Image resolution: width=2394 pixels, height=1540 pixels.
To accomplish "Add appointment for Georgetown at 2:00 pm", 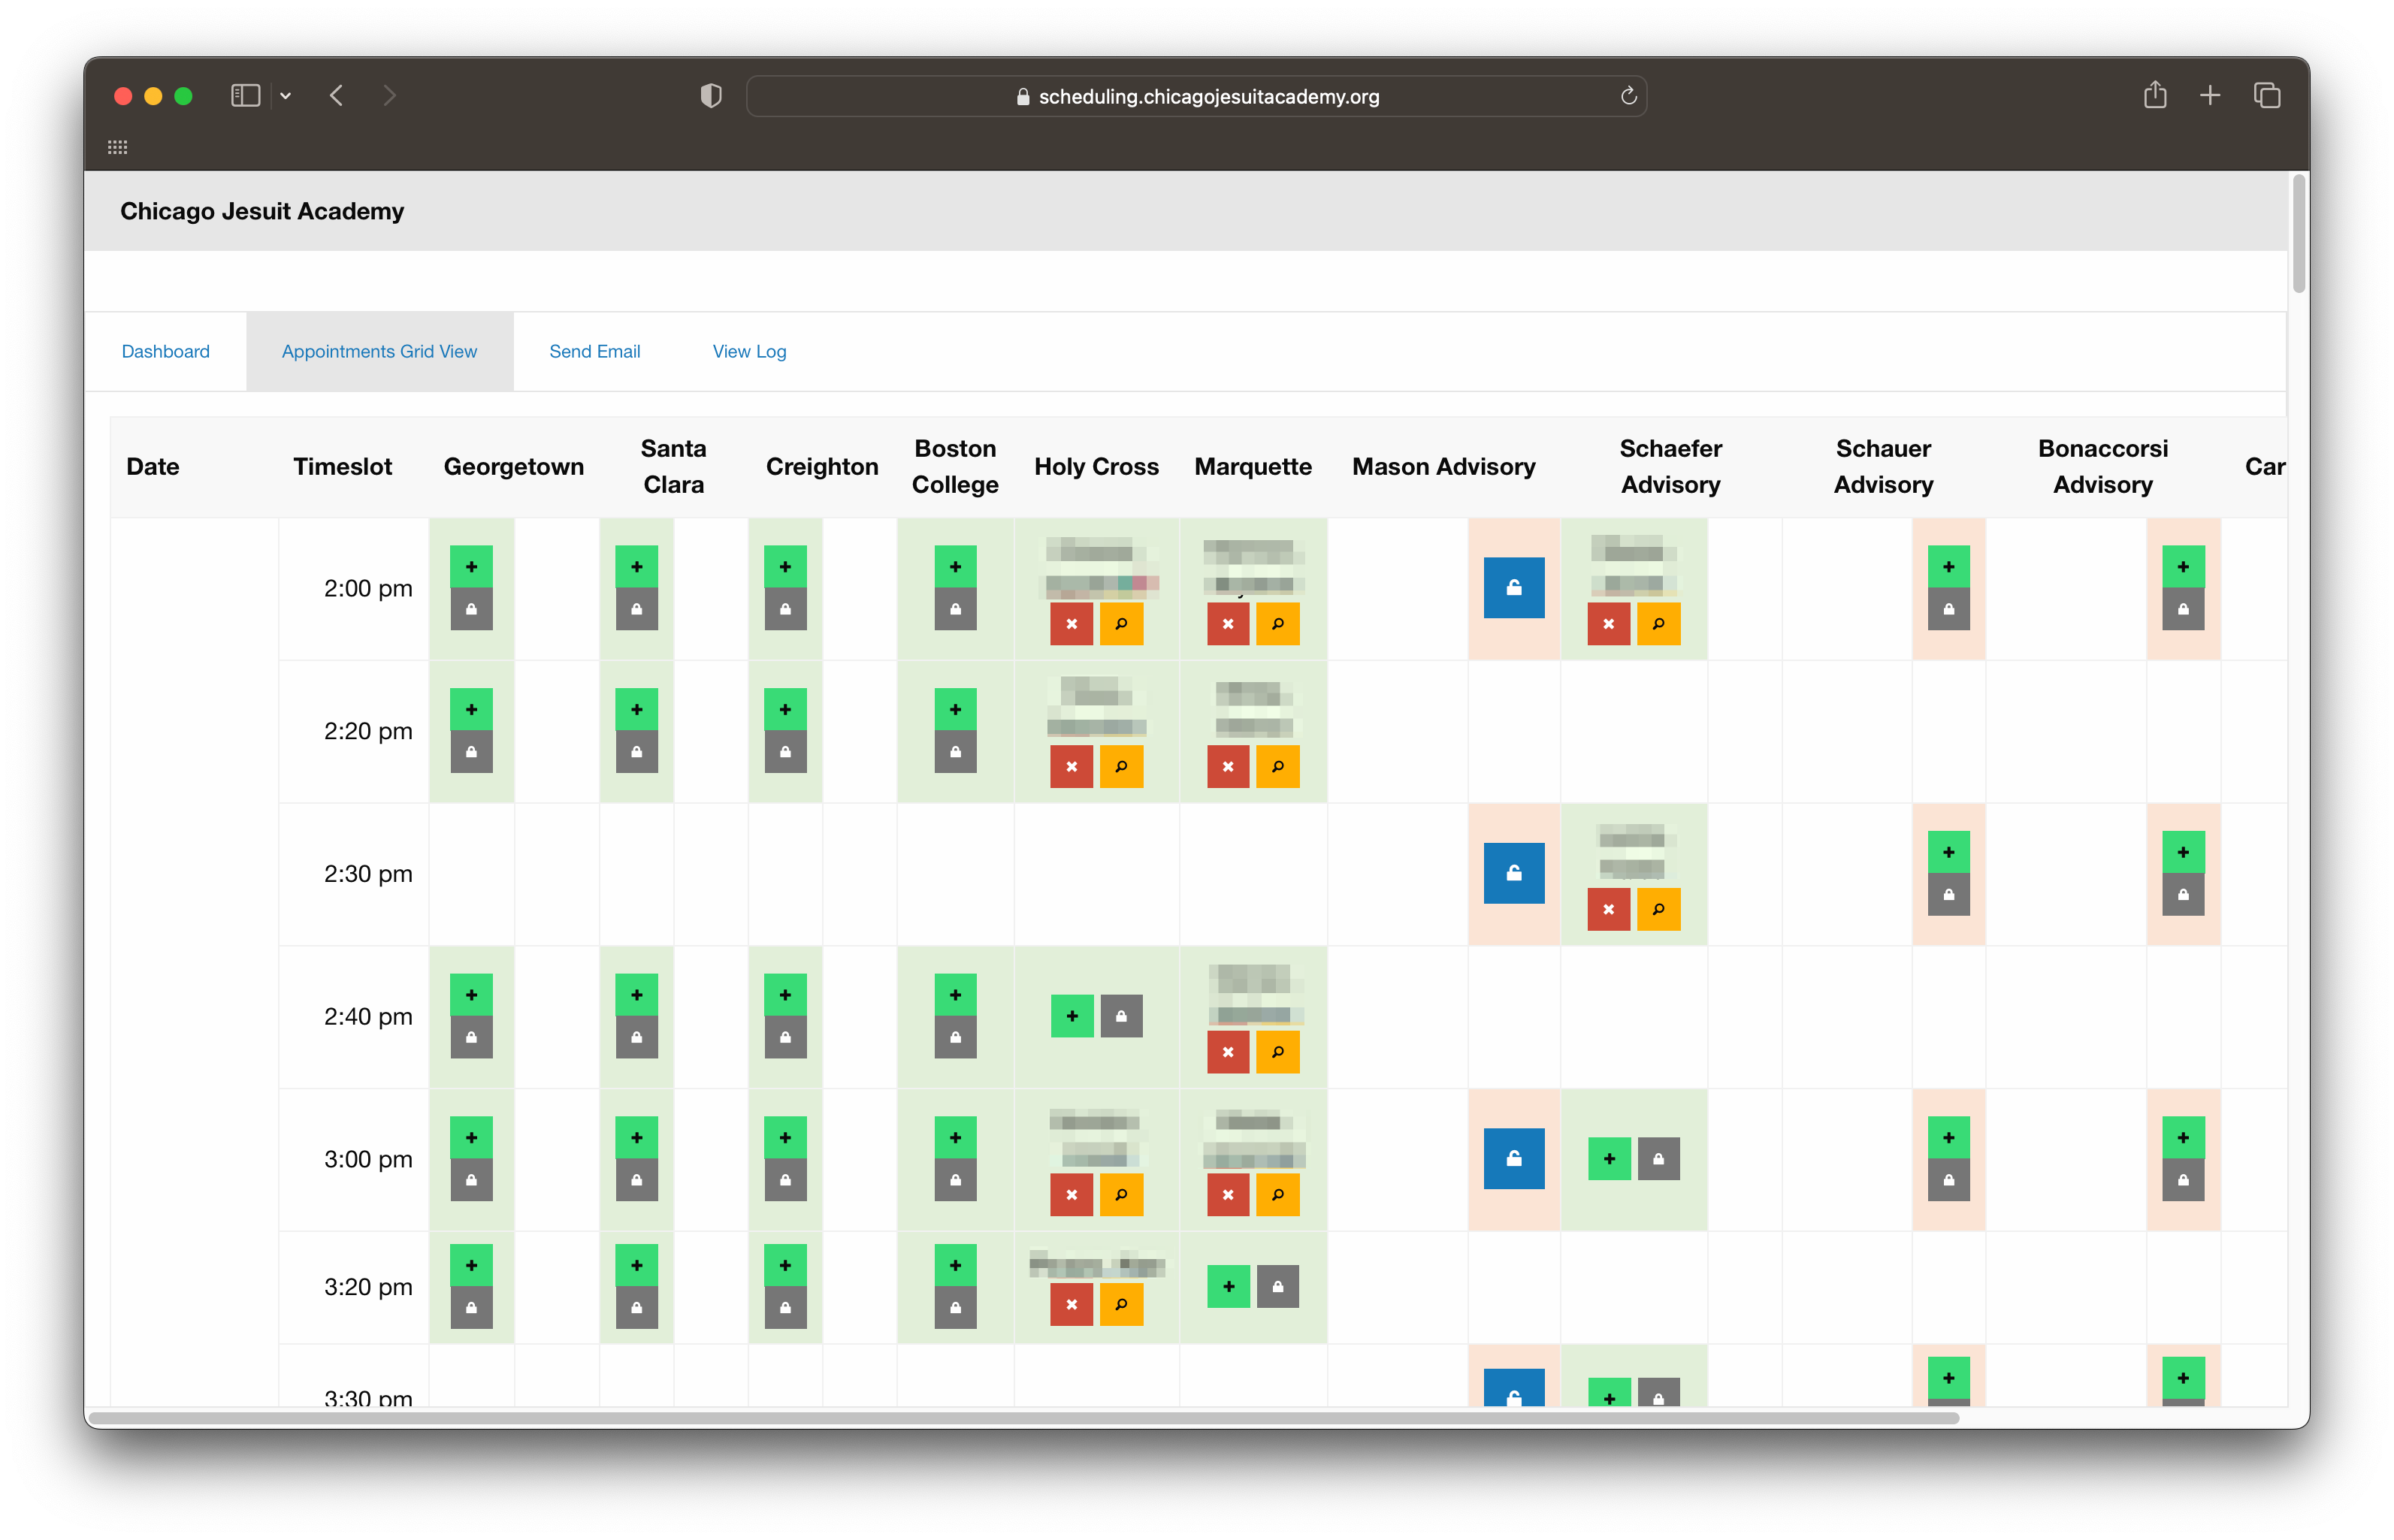I will (471, 567).
